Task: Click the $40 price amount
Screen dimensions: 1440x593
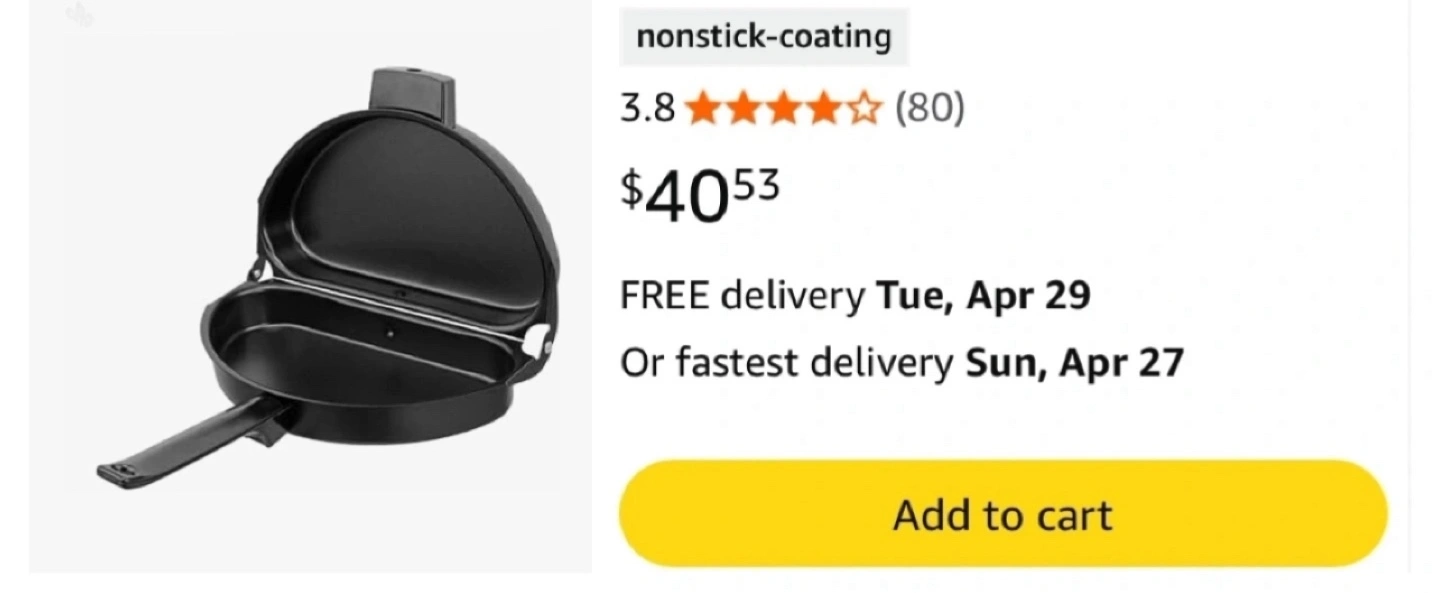Action: (684, 199)
